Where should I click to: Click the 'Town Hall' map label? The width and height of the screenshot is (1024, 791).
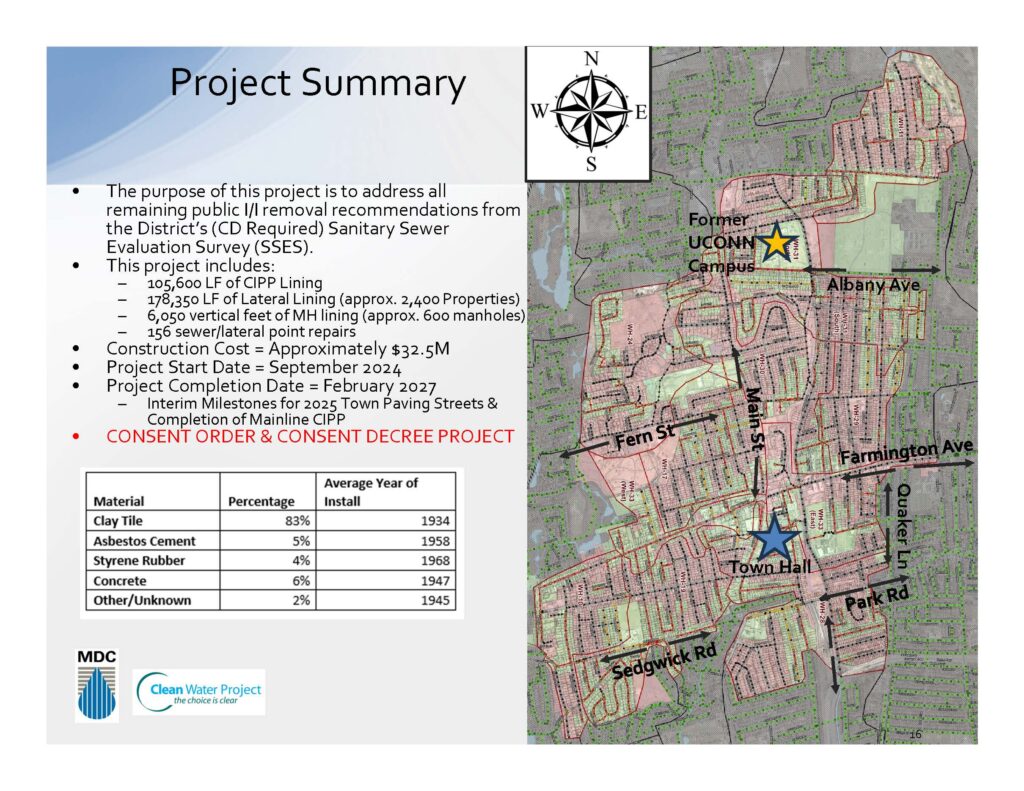(x=770, y=567)
